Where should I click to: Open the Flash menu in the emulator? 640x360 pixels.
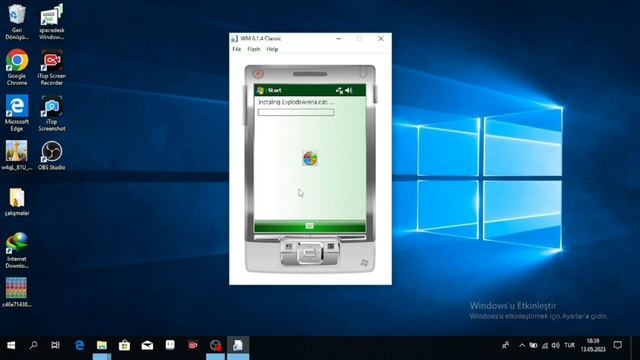253,49
